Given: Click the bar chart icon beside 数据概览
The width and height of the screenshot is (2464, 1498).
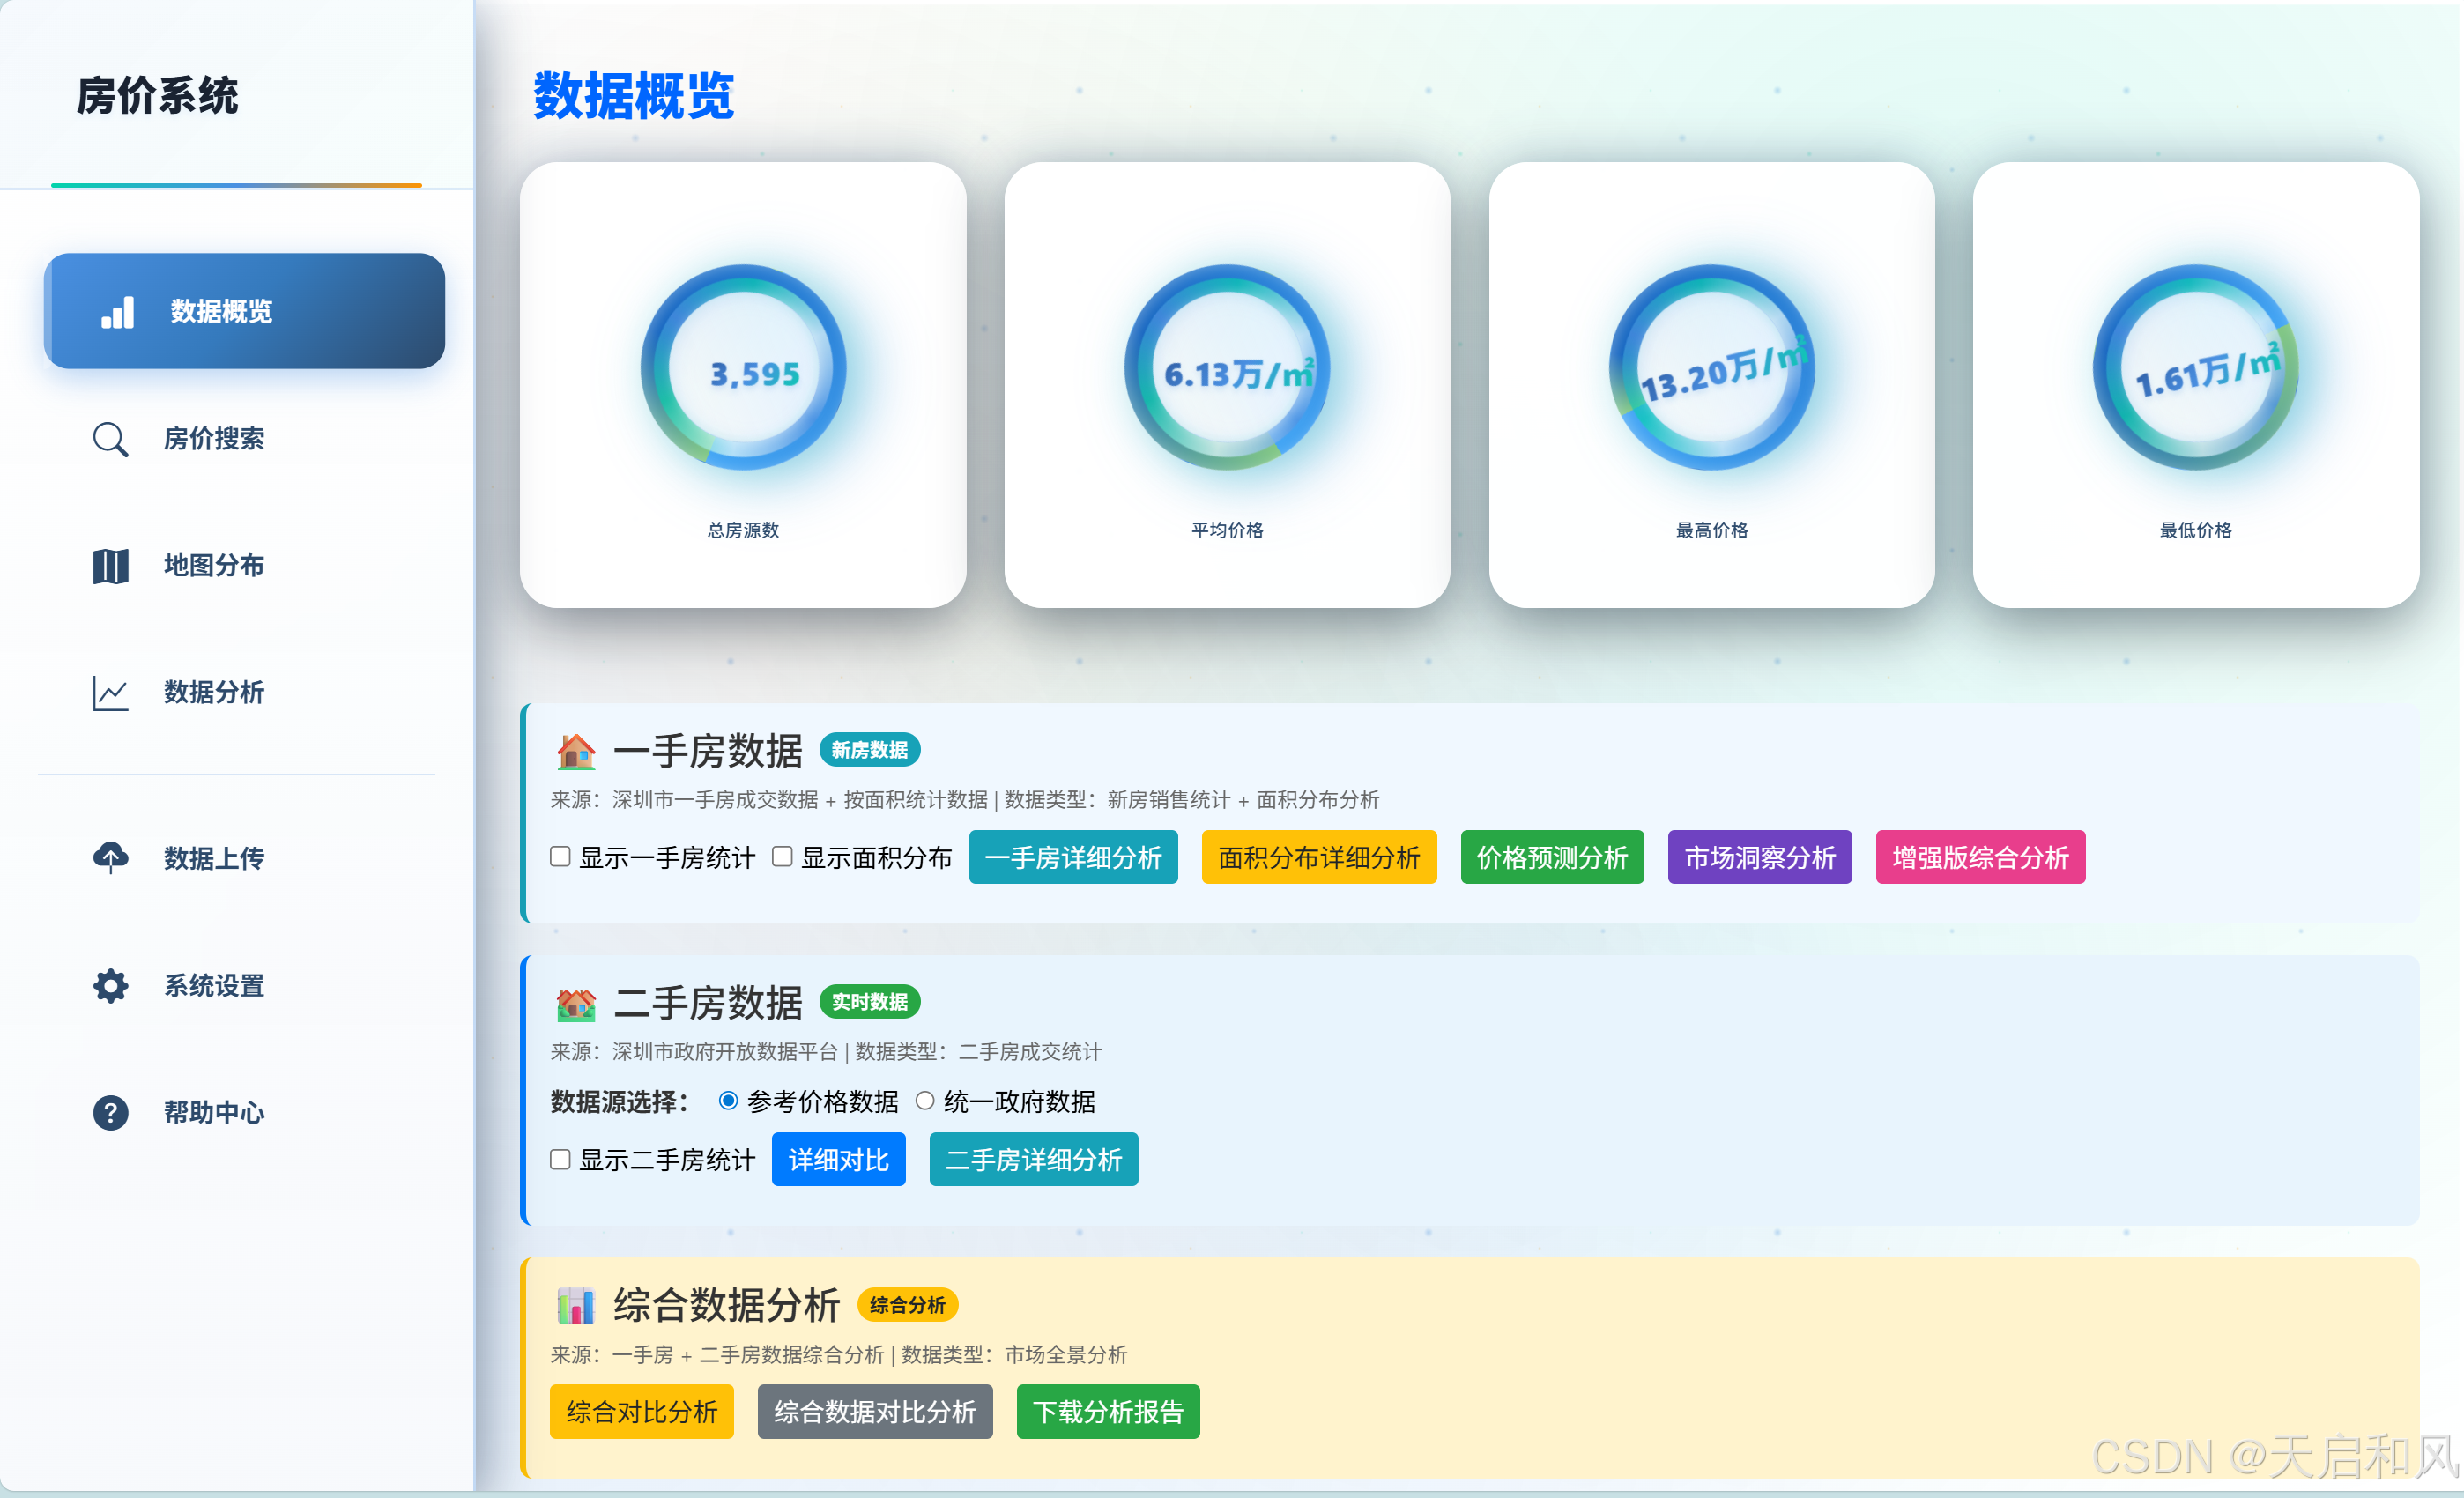Looking at the screenshot, I should tap(118, 312).
